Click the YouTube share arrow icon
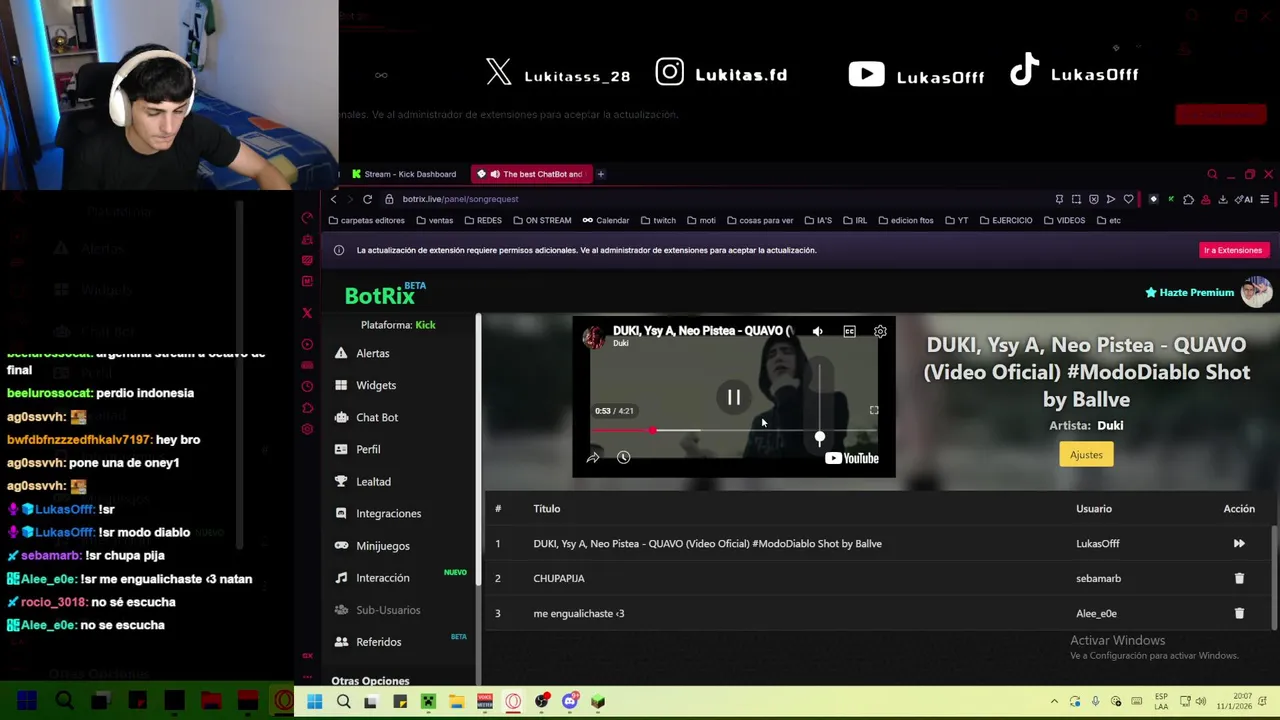The image size is (1280, 720). 593,458
